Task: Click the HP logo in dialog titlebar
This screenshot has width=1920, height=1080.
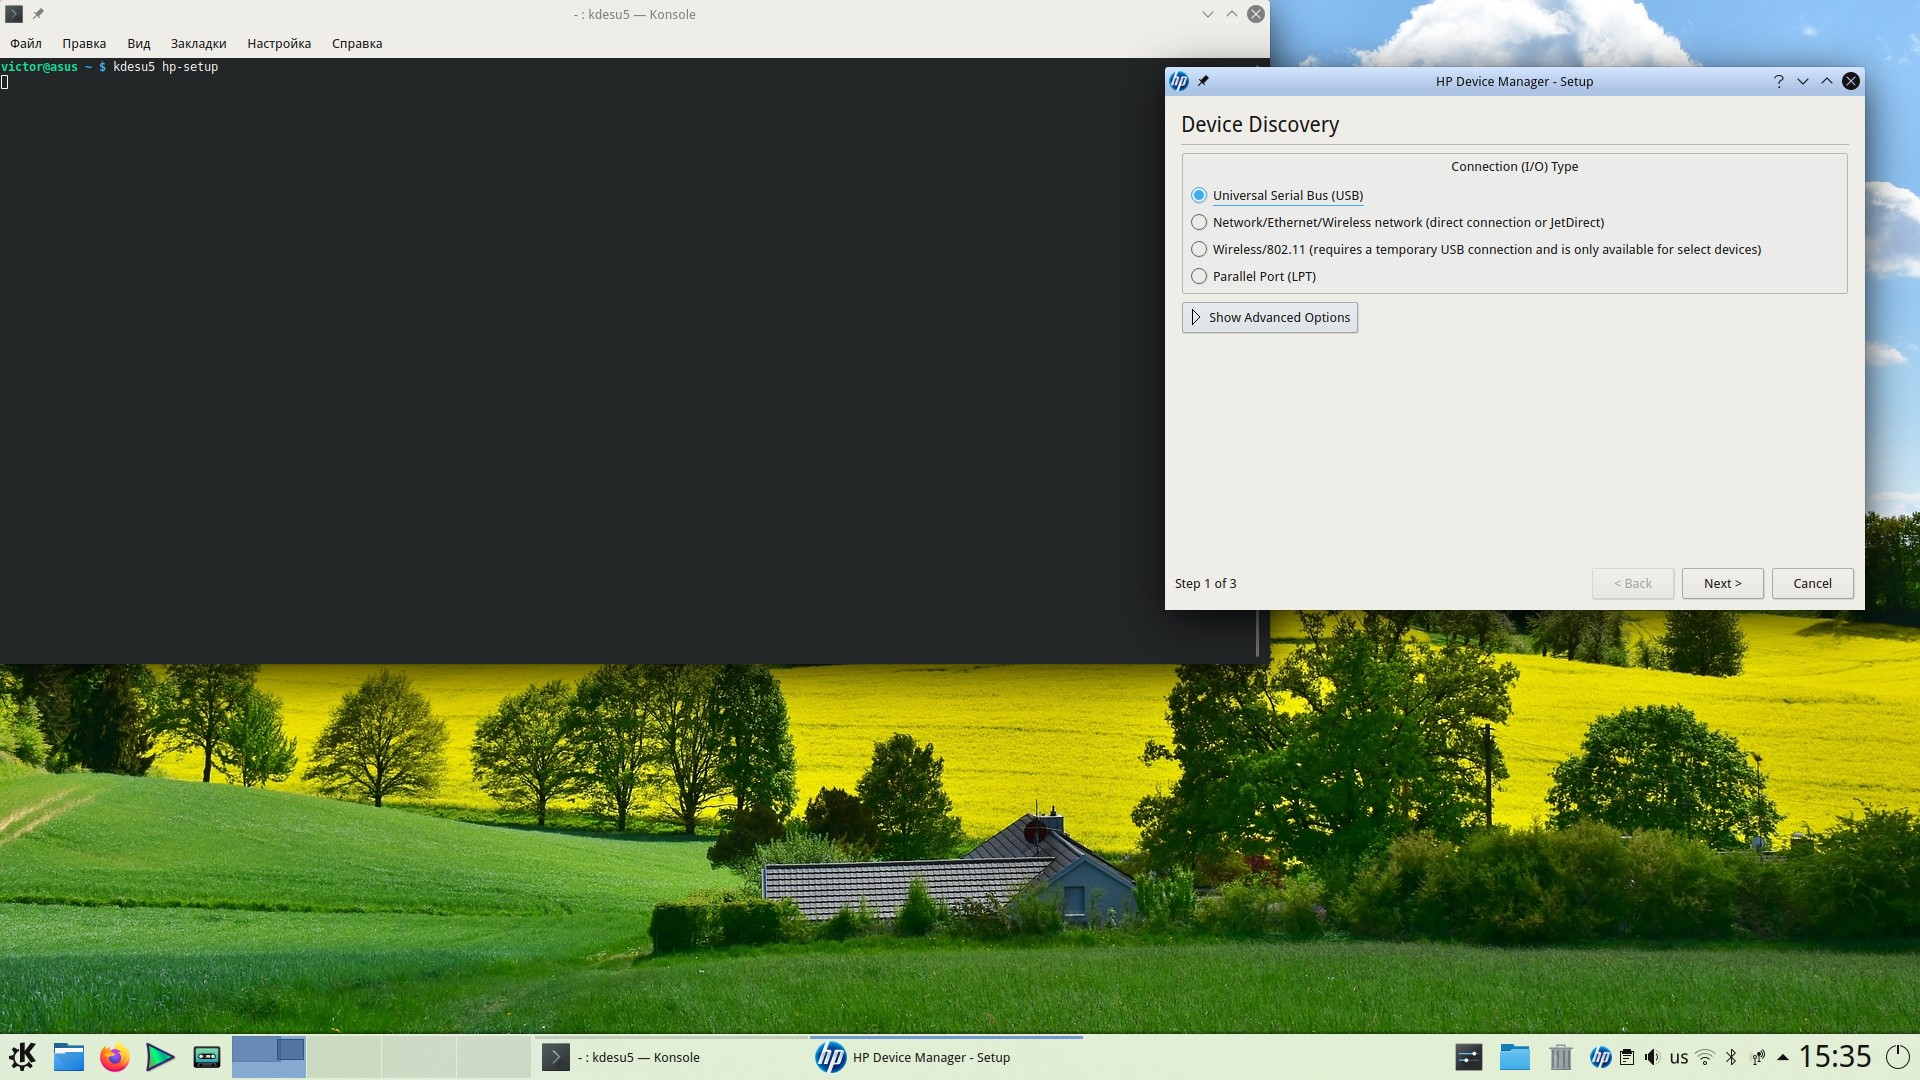Action: click(1179, 81)
